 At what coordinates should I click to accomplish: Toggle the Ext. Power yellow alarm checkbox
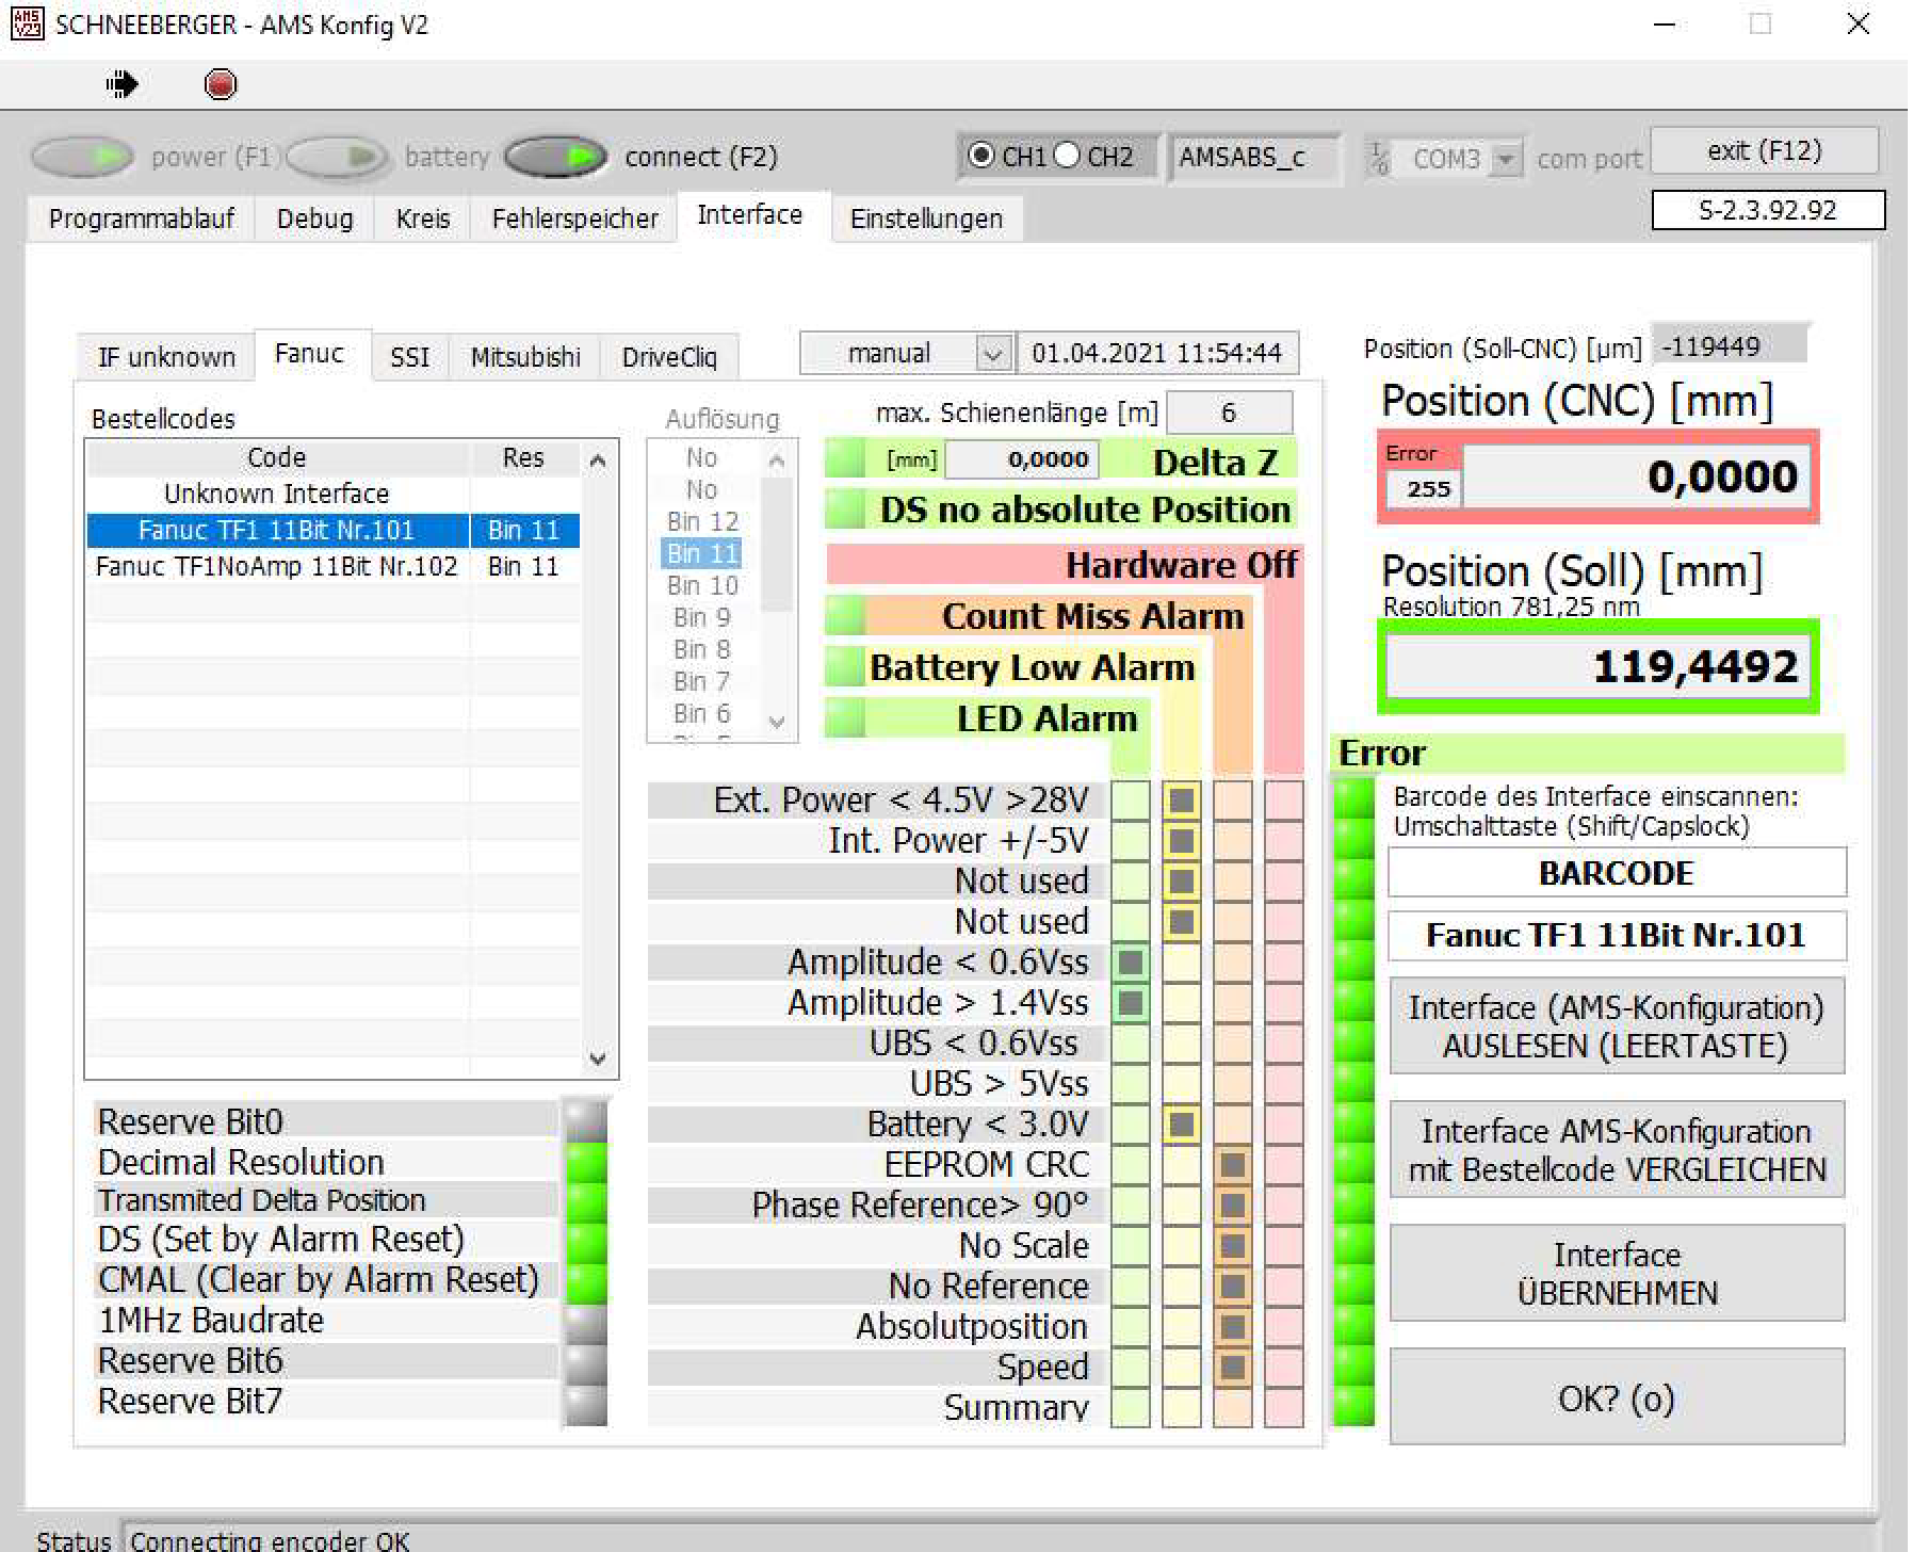tap(1181, 800)
